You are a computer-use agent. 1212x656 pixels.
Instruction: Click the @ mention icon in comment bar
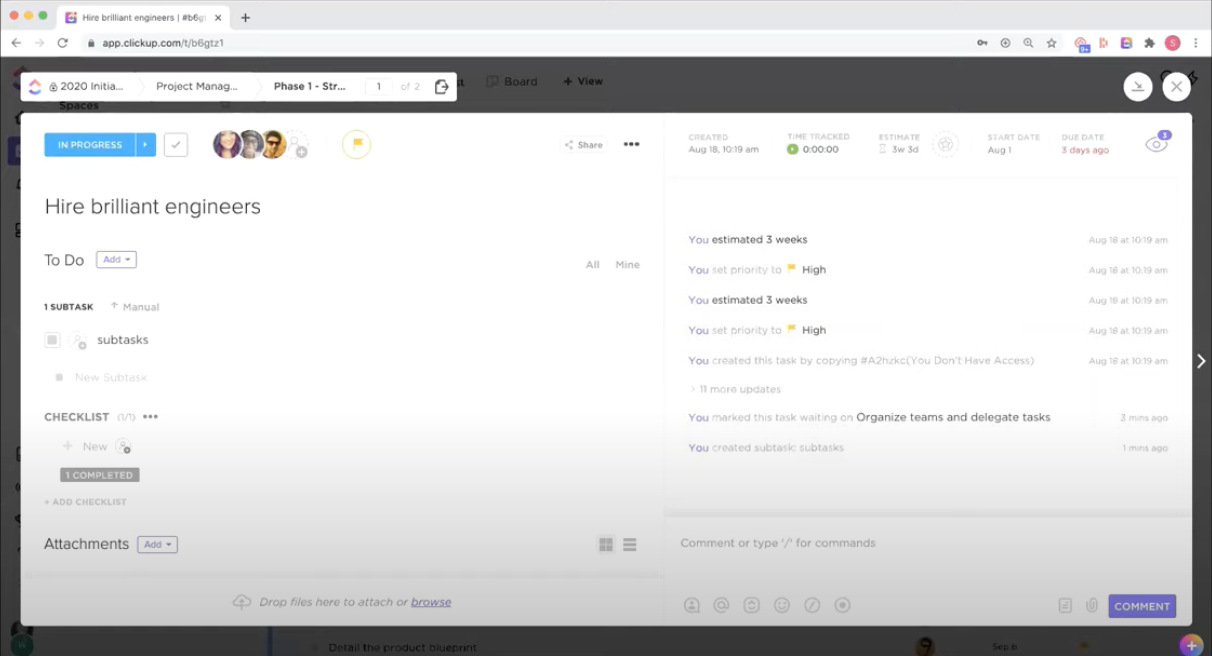721,605
